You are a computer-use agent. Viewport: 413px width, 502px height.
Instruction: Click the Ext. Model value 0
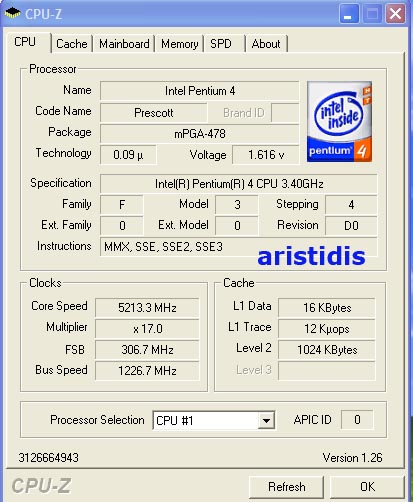click(237, 226)
